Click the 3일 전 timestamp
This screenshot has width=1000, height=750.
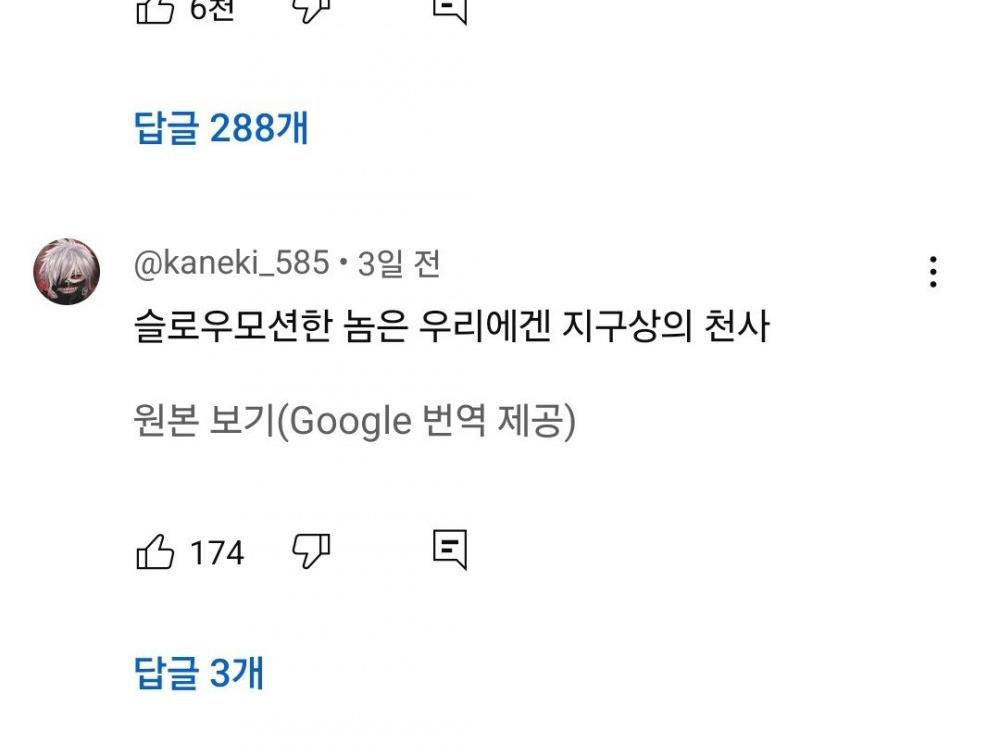coord(399,264)
